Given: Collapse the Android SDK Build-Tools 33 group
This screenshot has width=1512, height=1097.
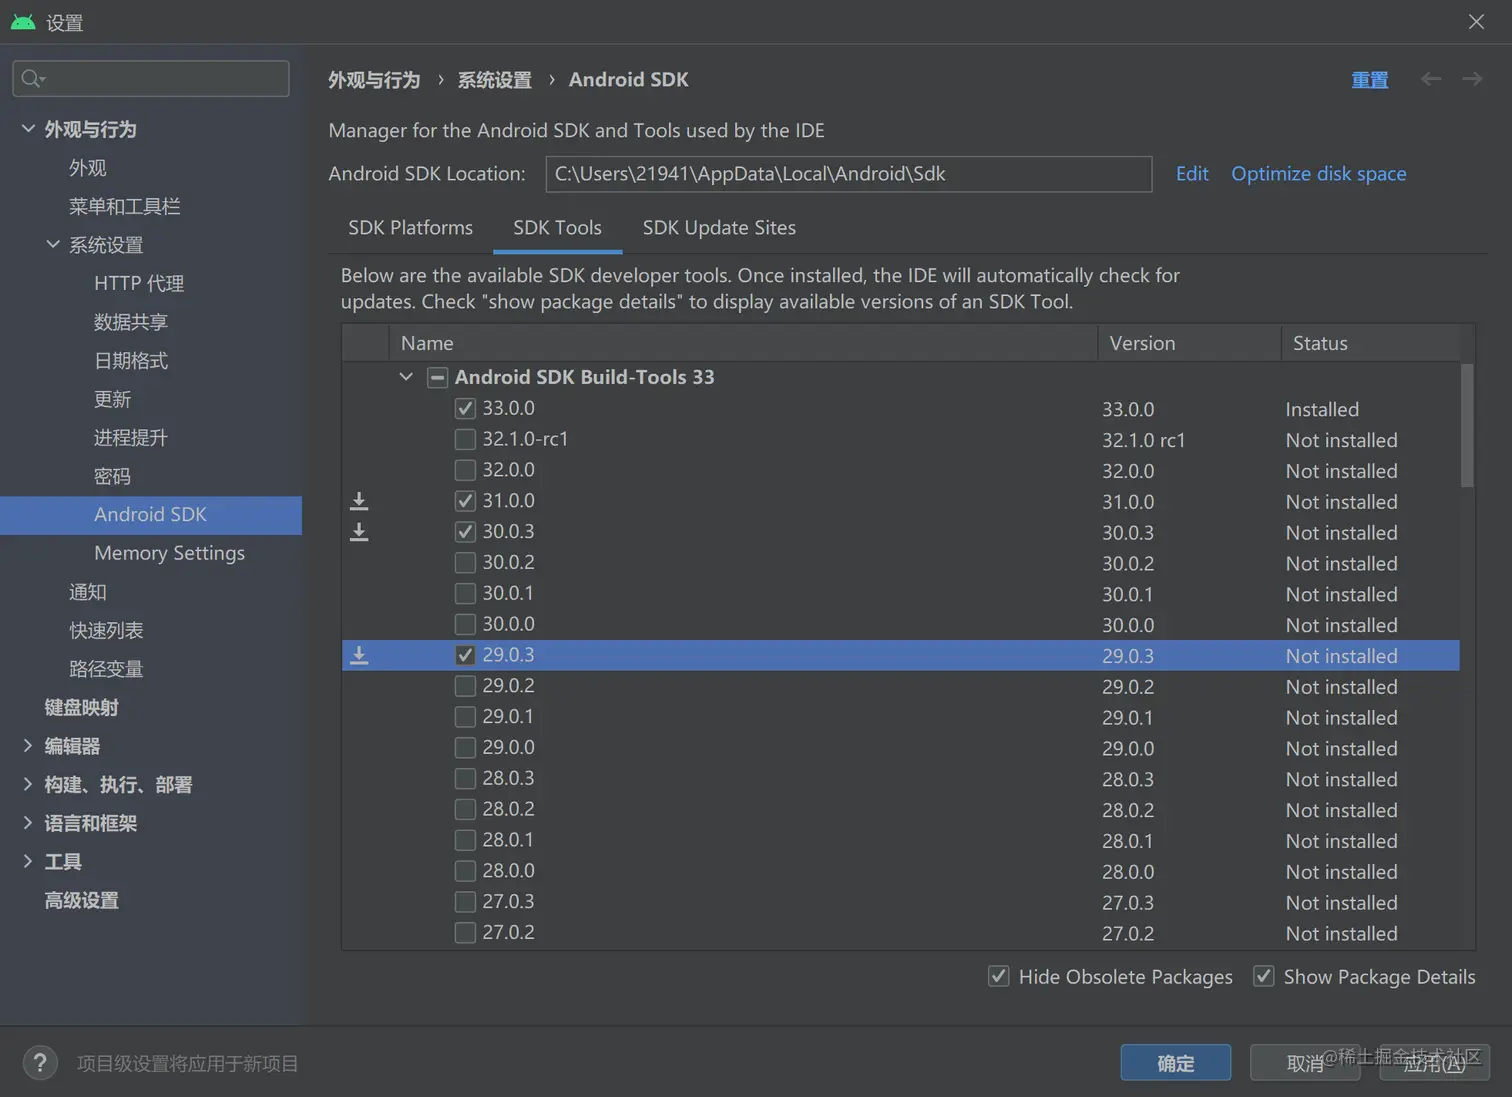Looking at the screenshot, I should click(406, 377).
